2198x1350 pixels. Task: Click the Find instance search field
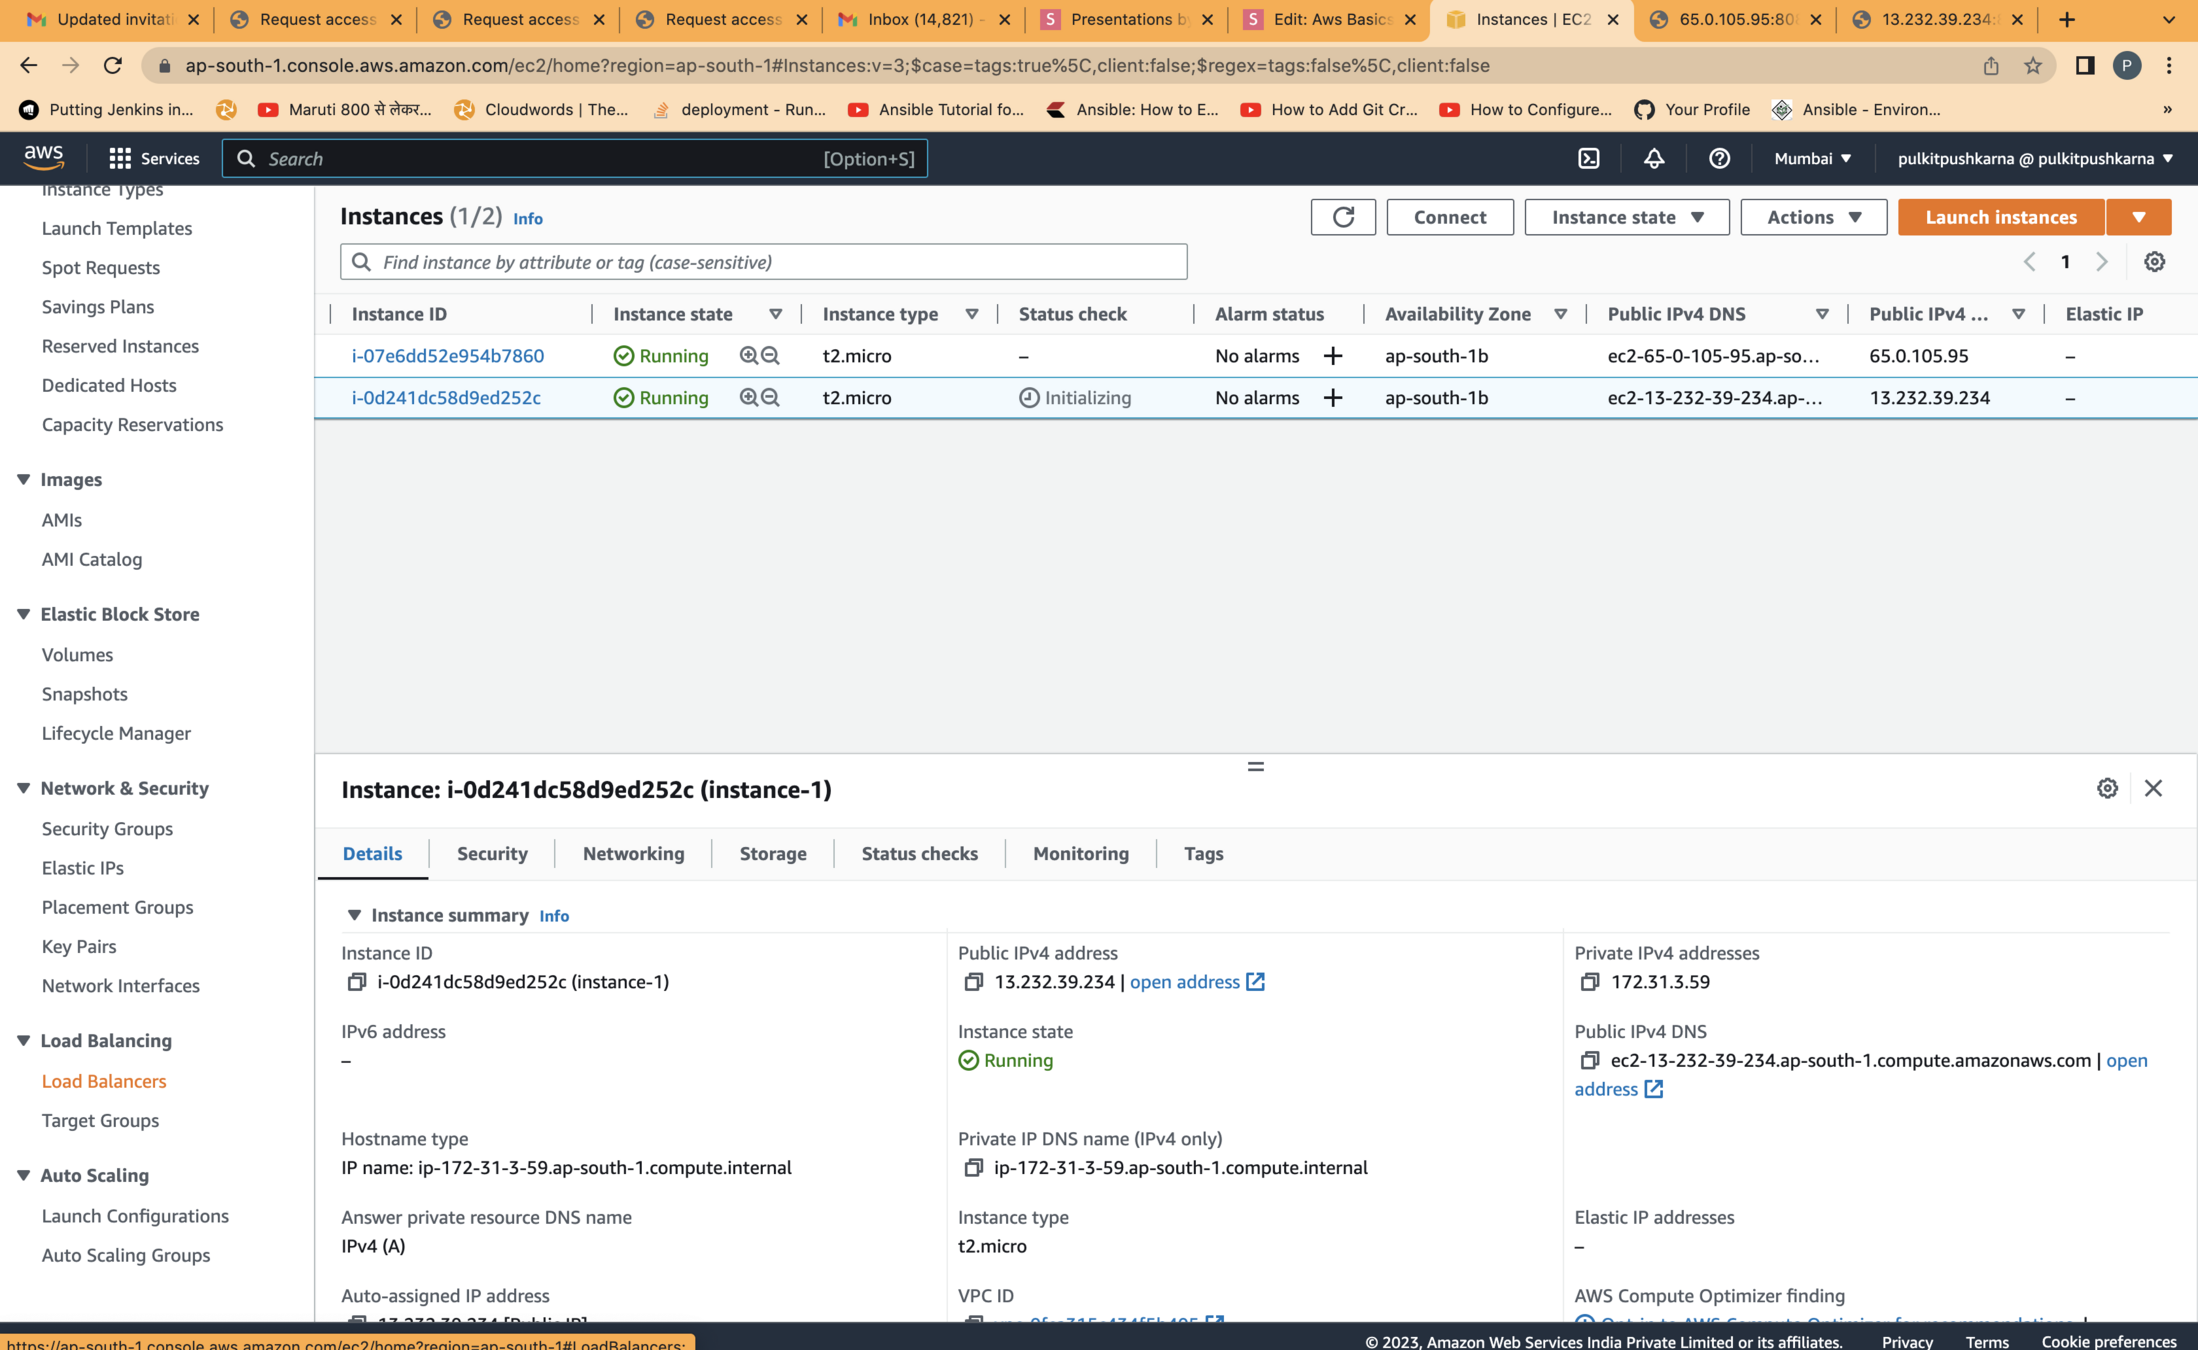coord(763,262)
